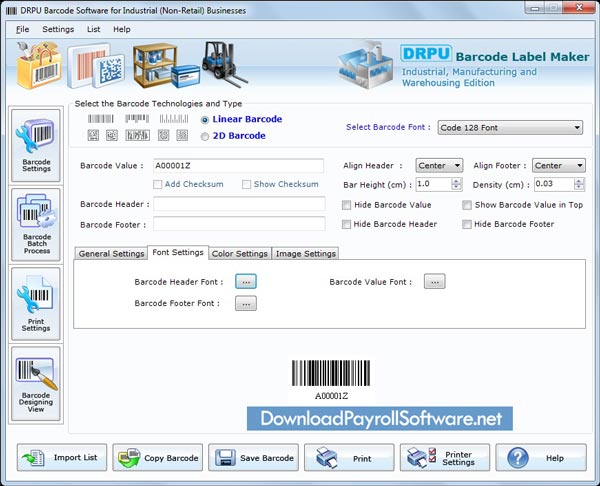Viewport: 600px width, 486px height.
Task: Click the barcode label cards banner icon
Action: [x=96, y=66]
